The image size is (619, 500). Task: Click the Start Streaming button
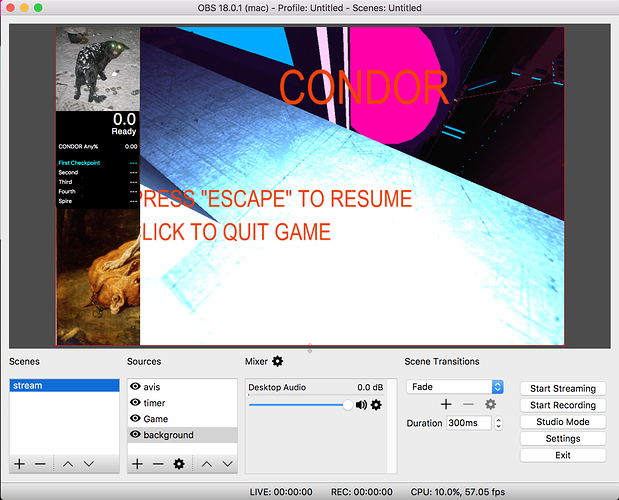coord(562,388)
